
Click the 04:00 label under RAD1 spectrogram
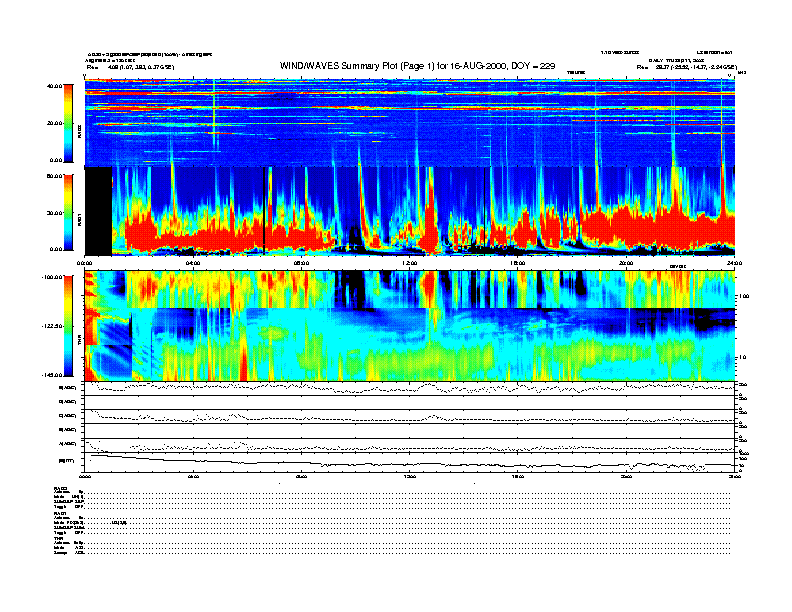[x=193, y=263]
